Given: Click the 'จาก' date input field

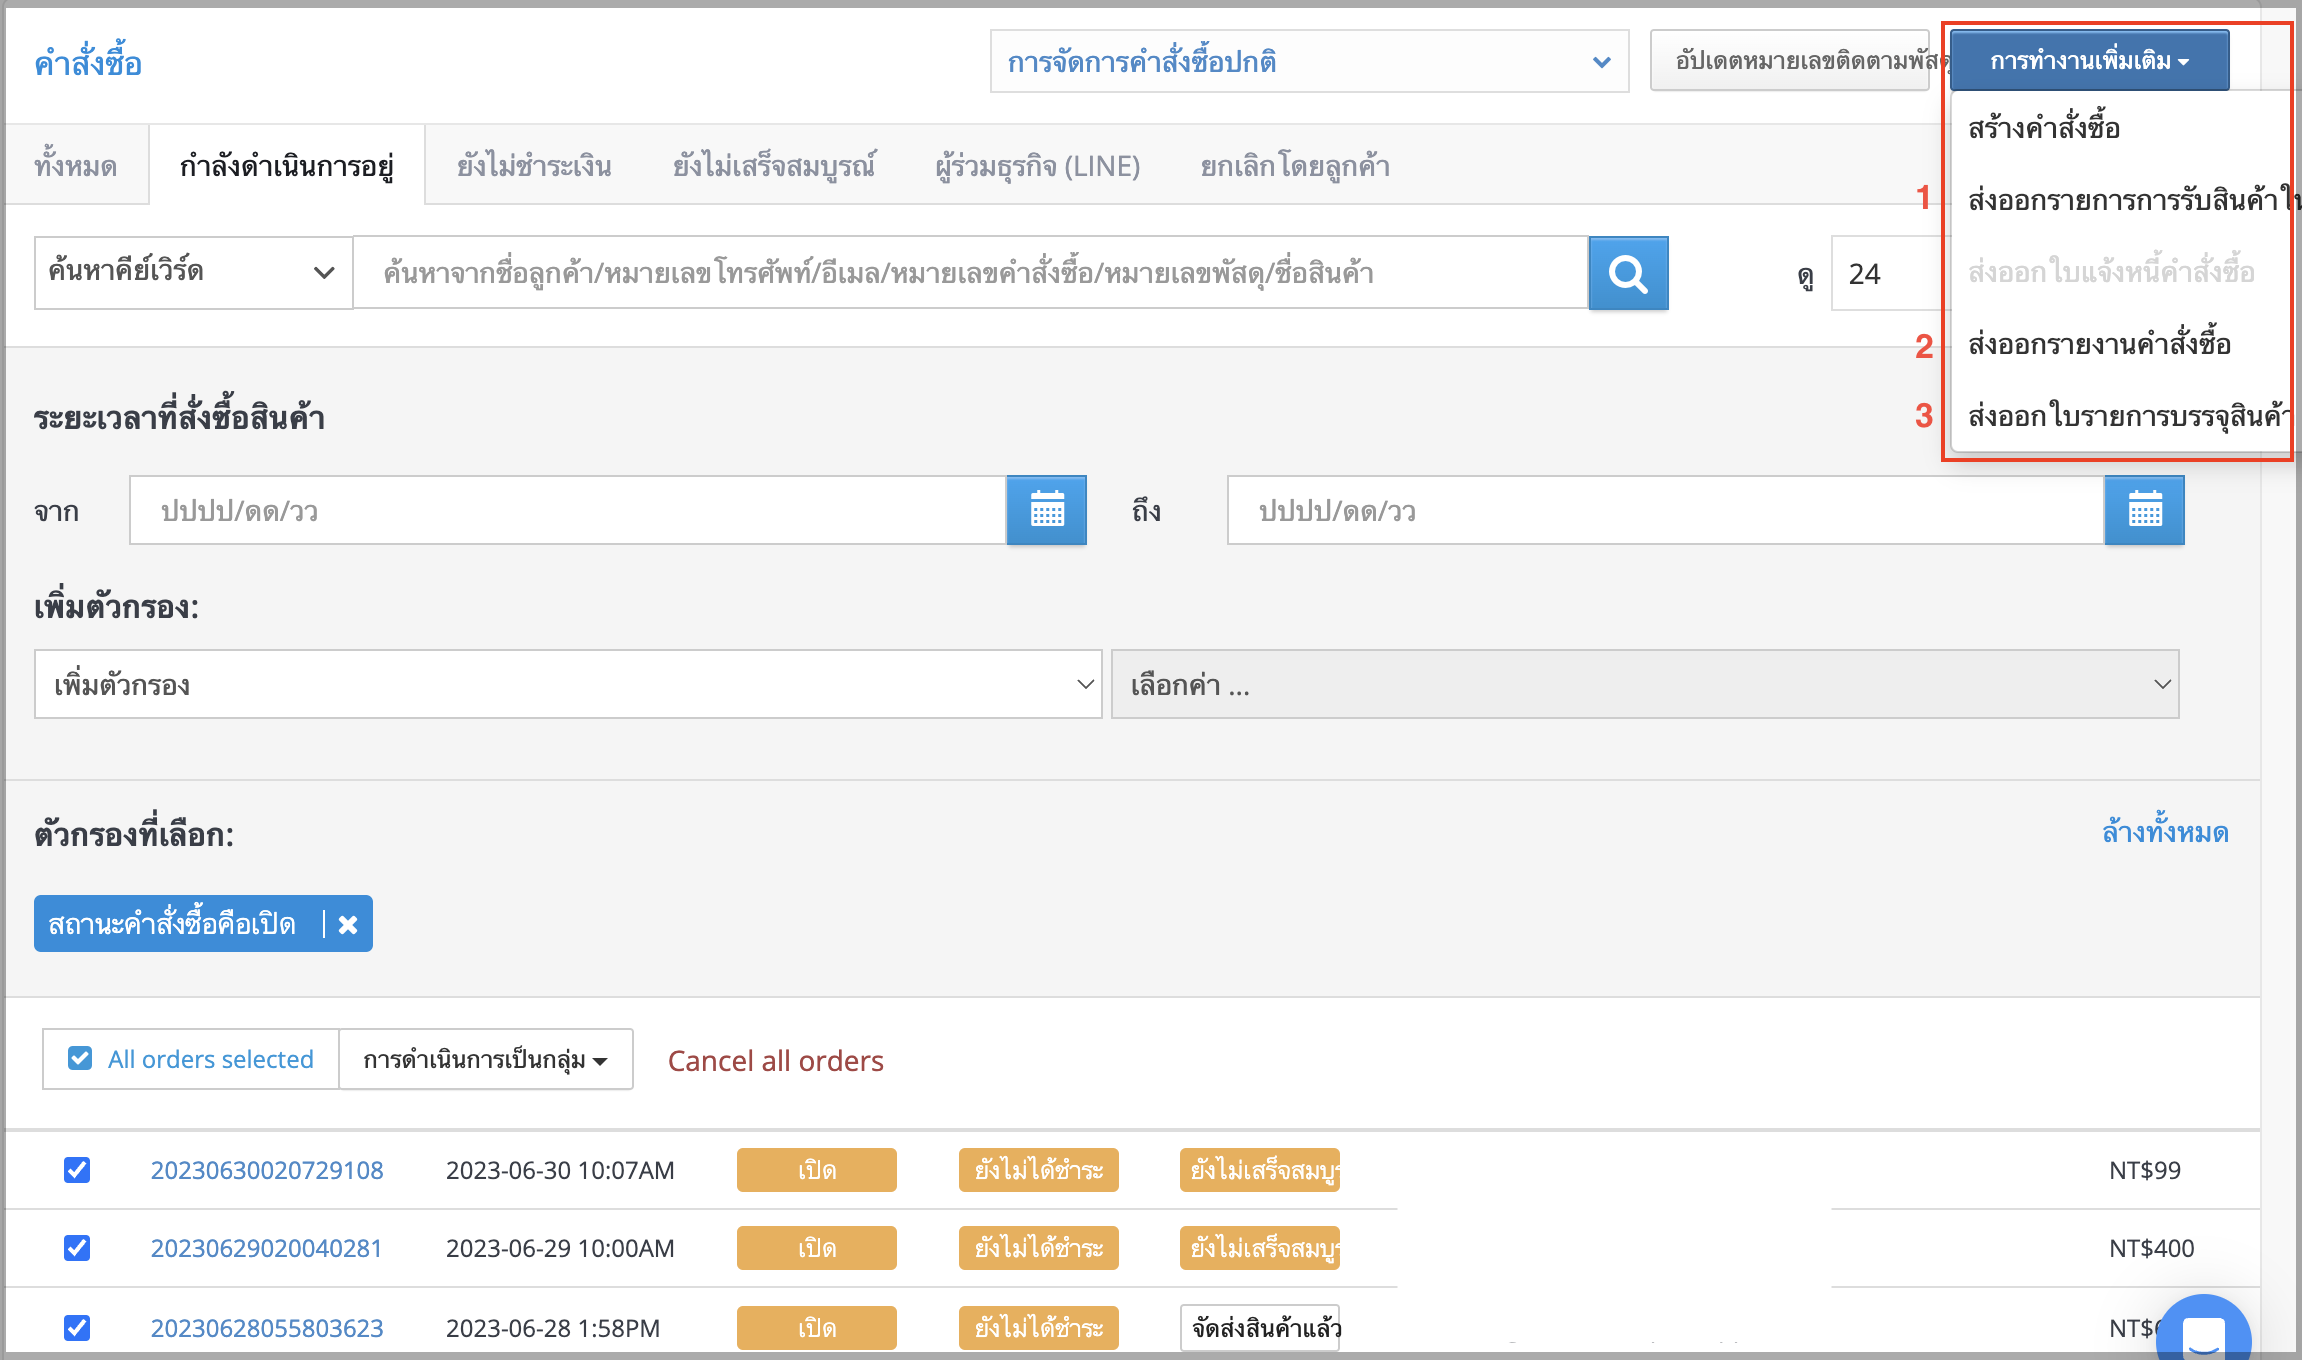Looking at the screenshot, I should point(567,510).
